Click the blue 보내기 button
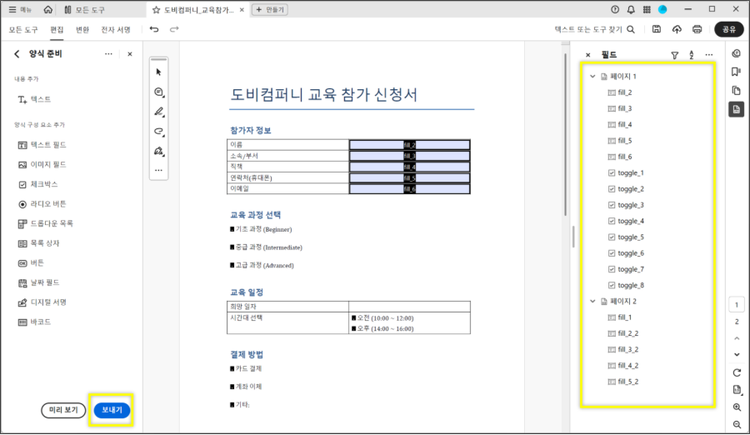 (x=111, y=410)
